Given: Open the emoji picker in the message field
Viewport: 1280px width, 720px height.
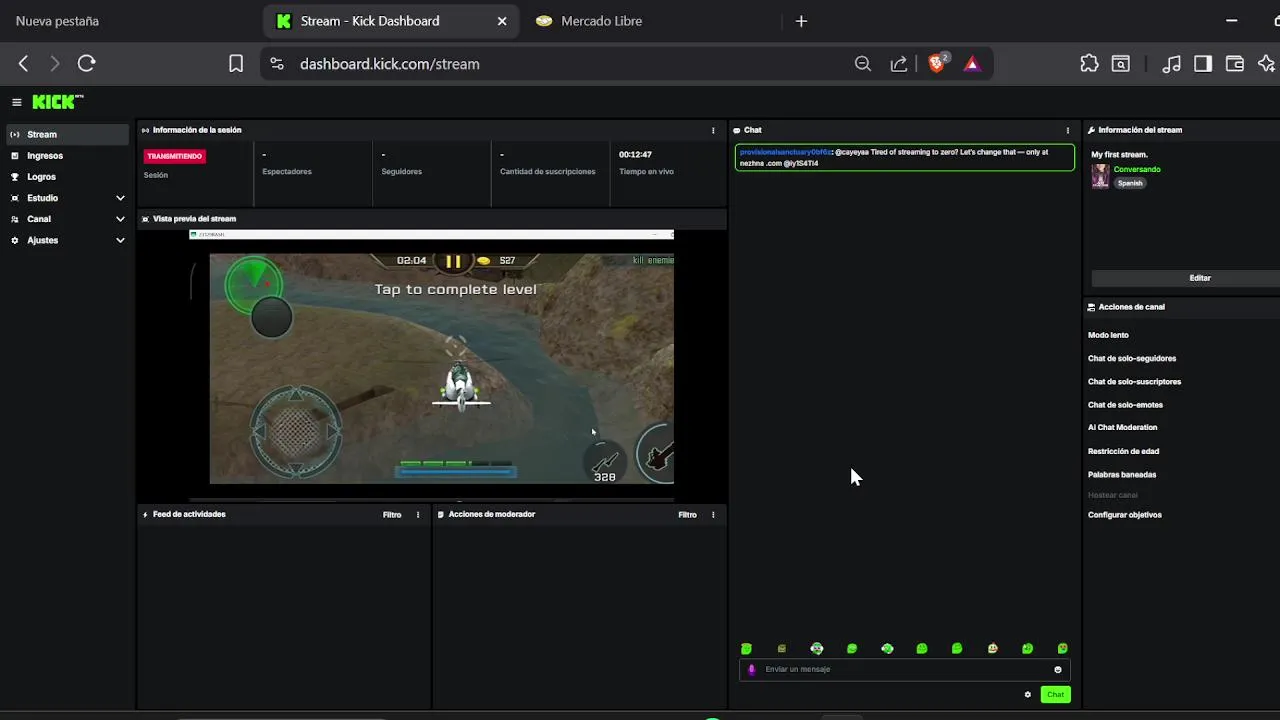Looking at the screenshot, I should (1058, 670).
